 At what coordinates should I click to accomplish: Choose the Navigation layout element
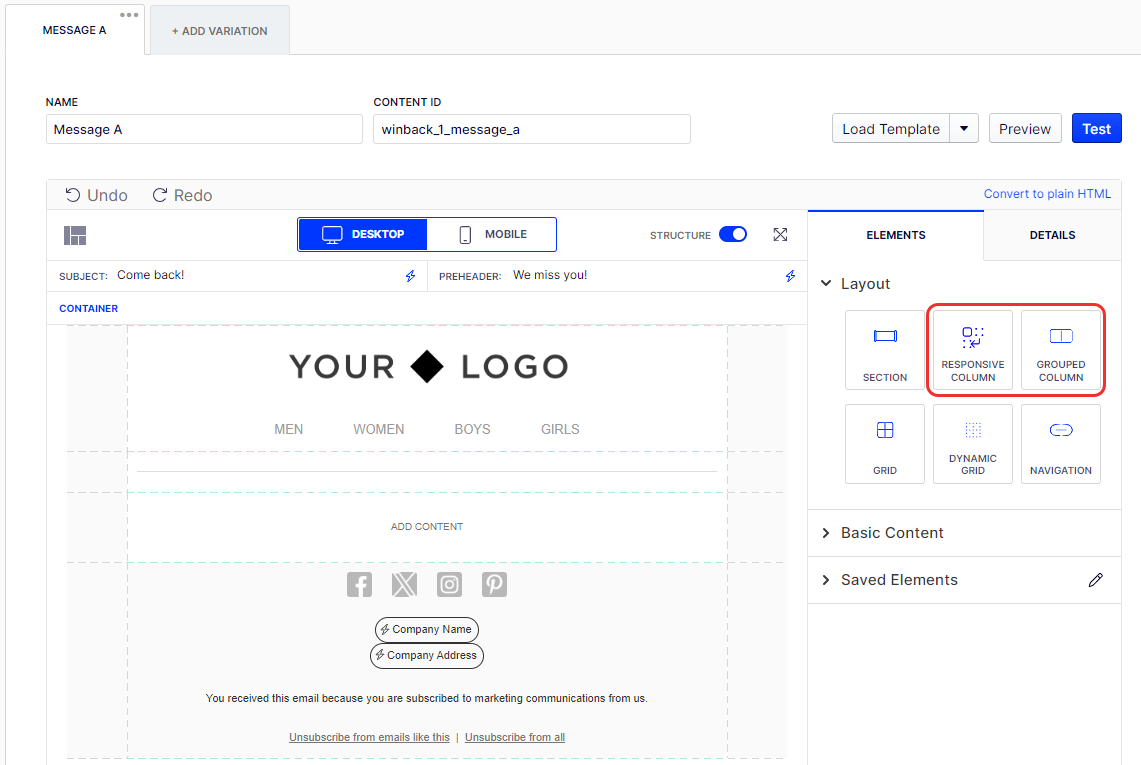tap(1060, 444)
